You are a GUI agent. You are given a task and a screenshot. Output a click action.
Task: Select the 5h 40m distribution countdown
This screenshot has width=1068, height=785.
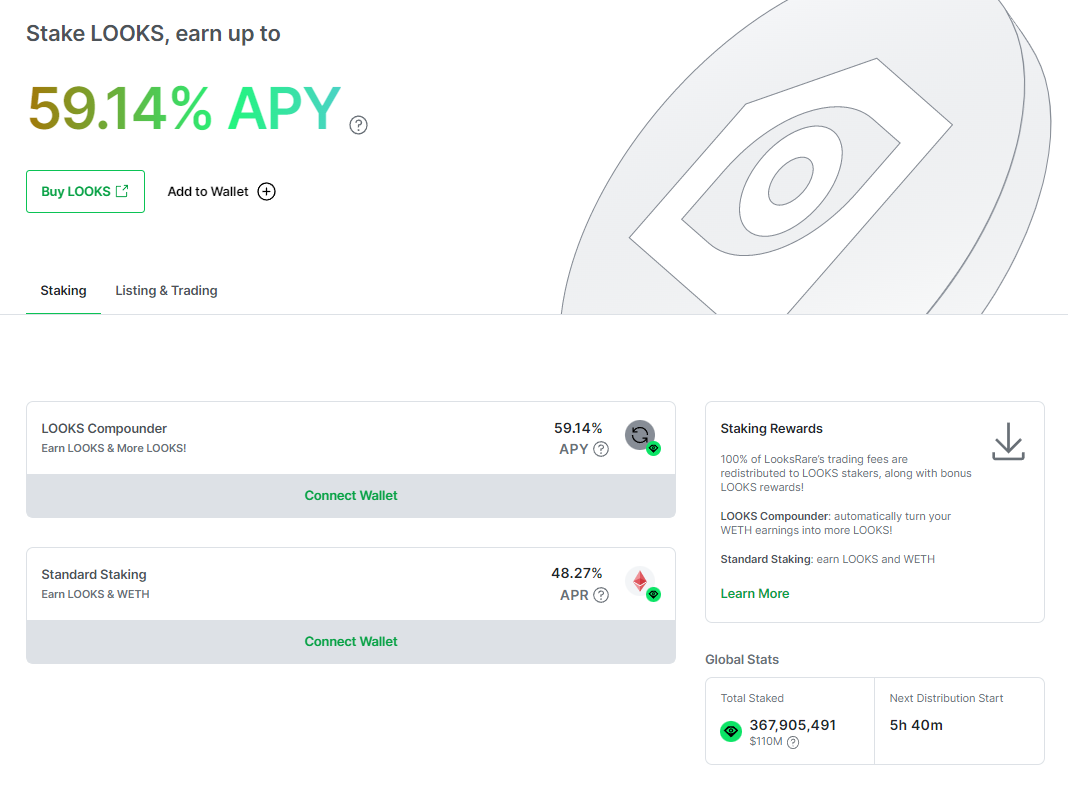click(x=916, y=725)
